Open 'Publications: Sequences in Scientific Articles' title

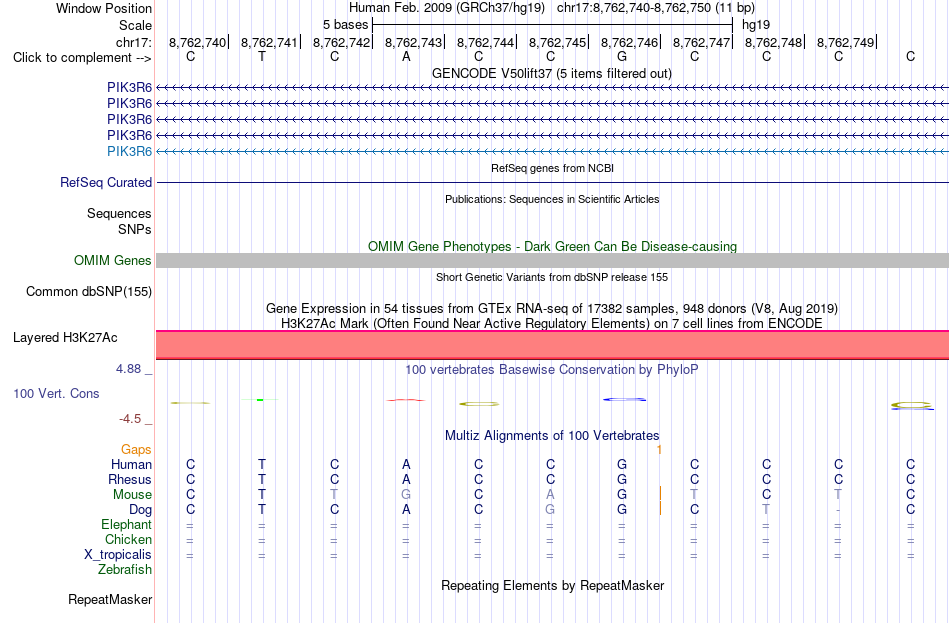(x=552, y=199)
